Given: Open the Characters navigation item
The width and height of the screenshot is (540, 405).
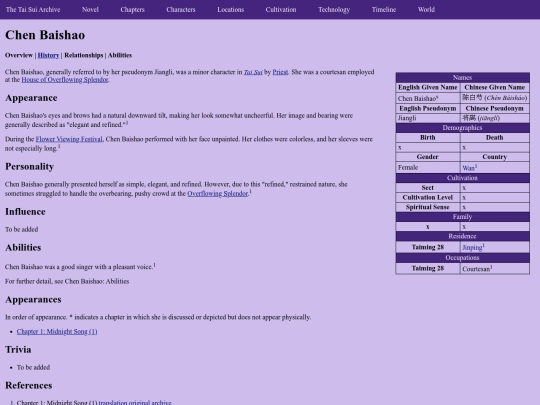Looking at the screenshot, I should (181, 10).
